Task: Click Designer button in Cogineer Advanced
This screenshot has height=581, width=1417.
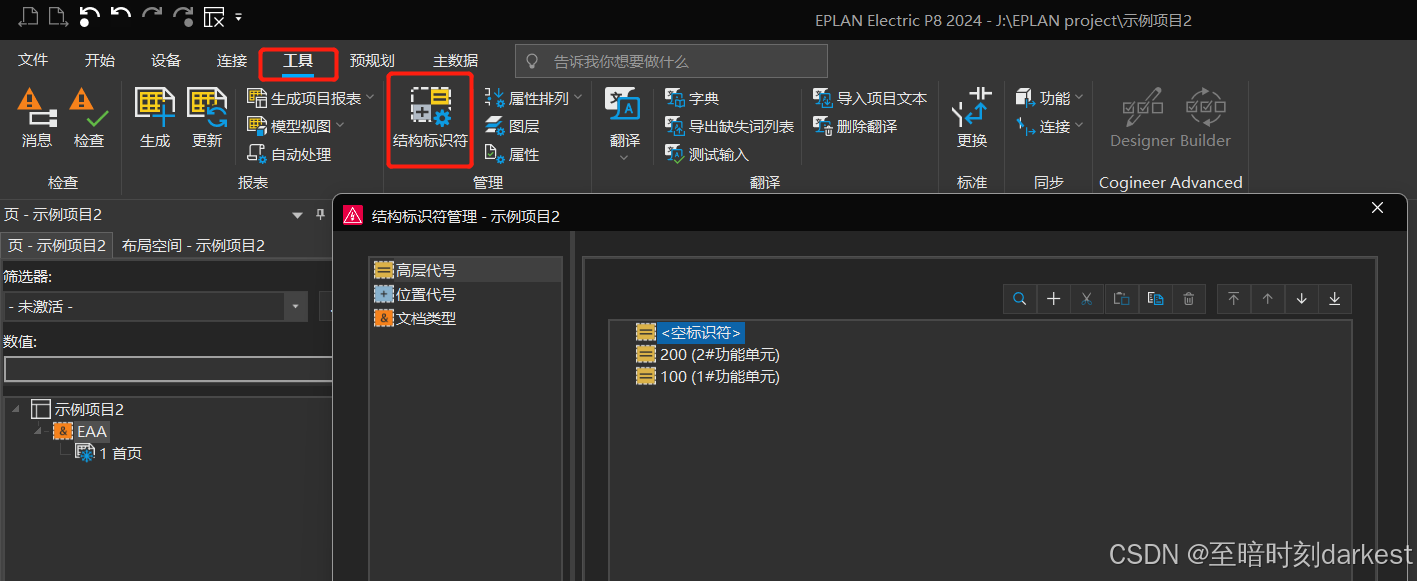Action: pos(1141,117)
